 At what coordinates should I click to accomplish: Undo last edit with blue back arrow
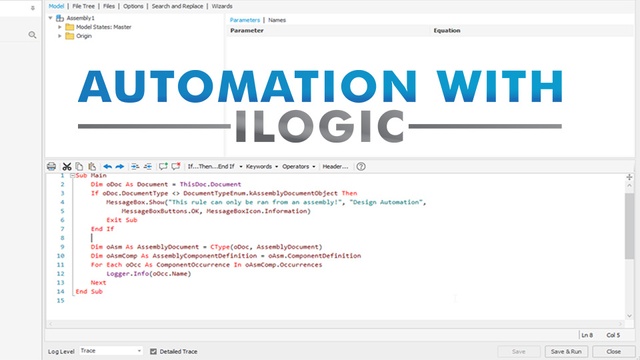[x=108, y=167]
